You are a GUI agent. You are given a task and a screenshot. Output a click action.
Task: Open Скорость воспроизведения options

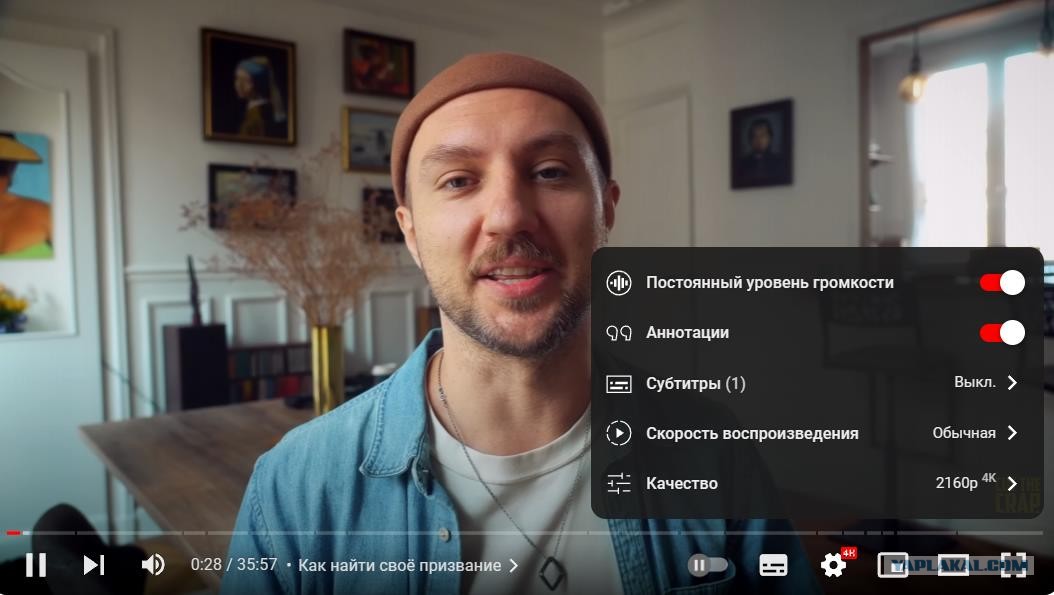[817, 433]
